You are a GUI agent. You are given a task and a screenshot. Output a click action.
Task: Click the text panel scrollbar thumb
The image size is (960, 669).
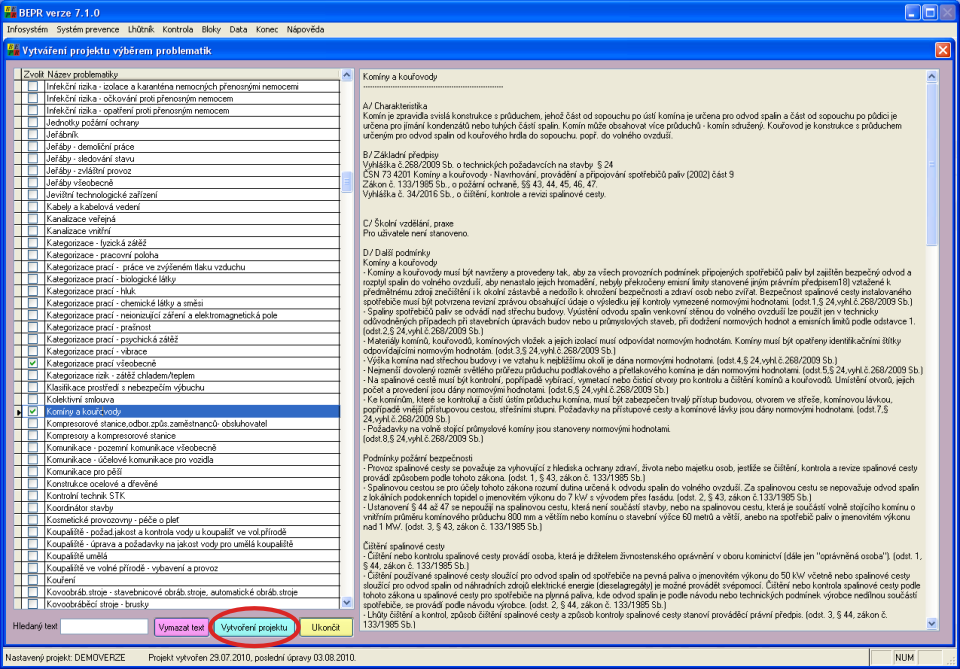[x=932, y=164]
